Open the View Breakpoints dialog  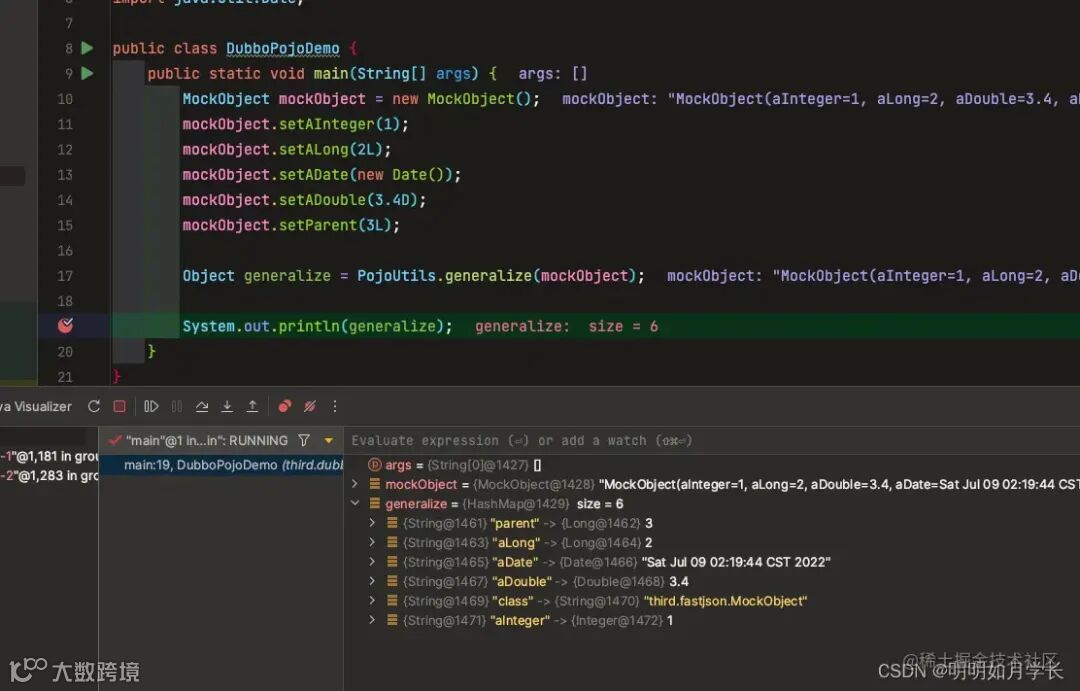click(284, 406)
